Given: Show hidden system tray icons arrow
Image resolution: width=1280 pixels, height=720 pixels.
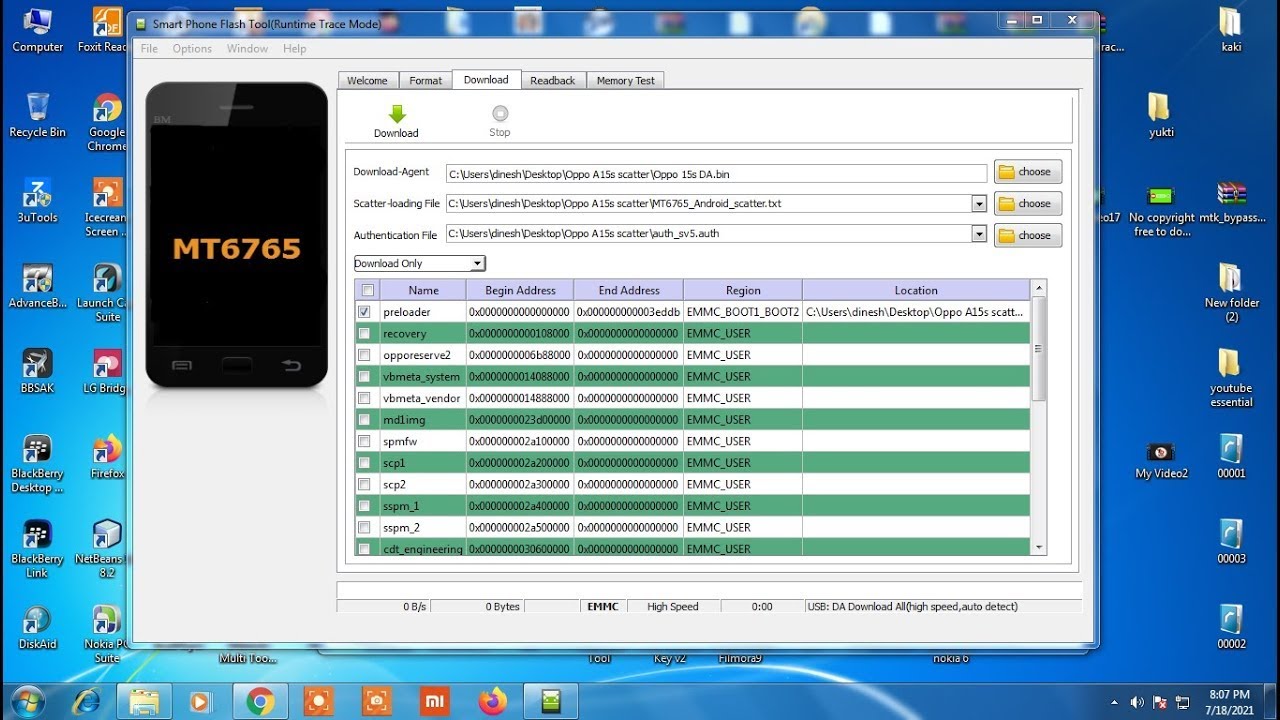Looking at the screenshot, I should pos(1115,702).
